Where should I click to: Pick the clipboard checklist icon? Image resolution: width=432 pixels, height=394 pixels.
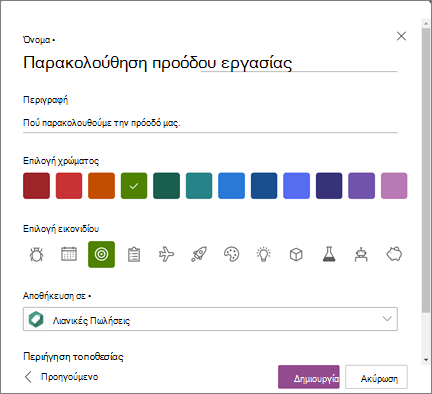[134, 254]
